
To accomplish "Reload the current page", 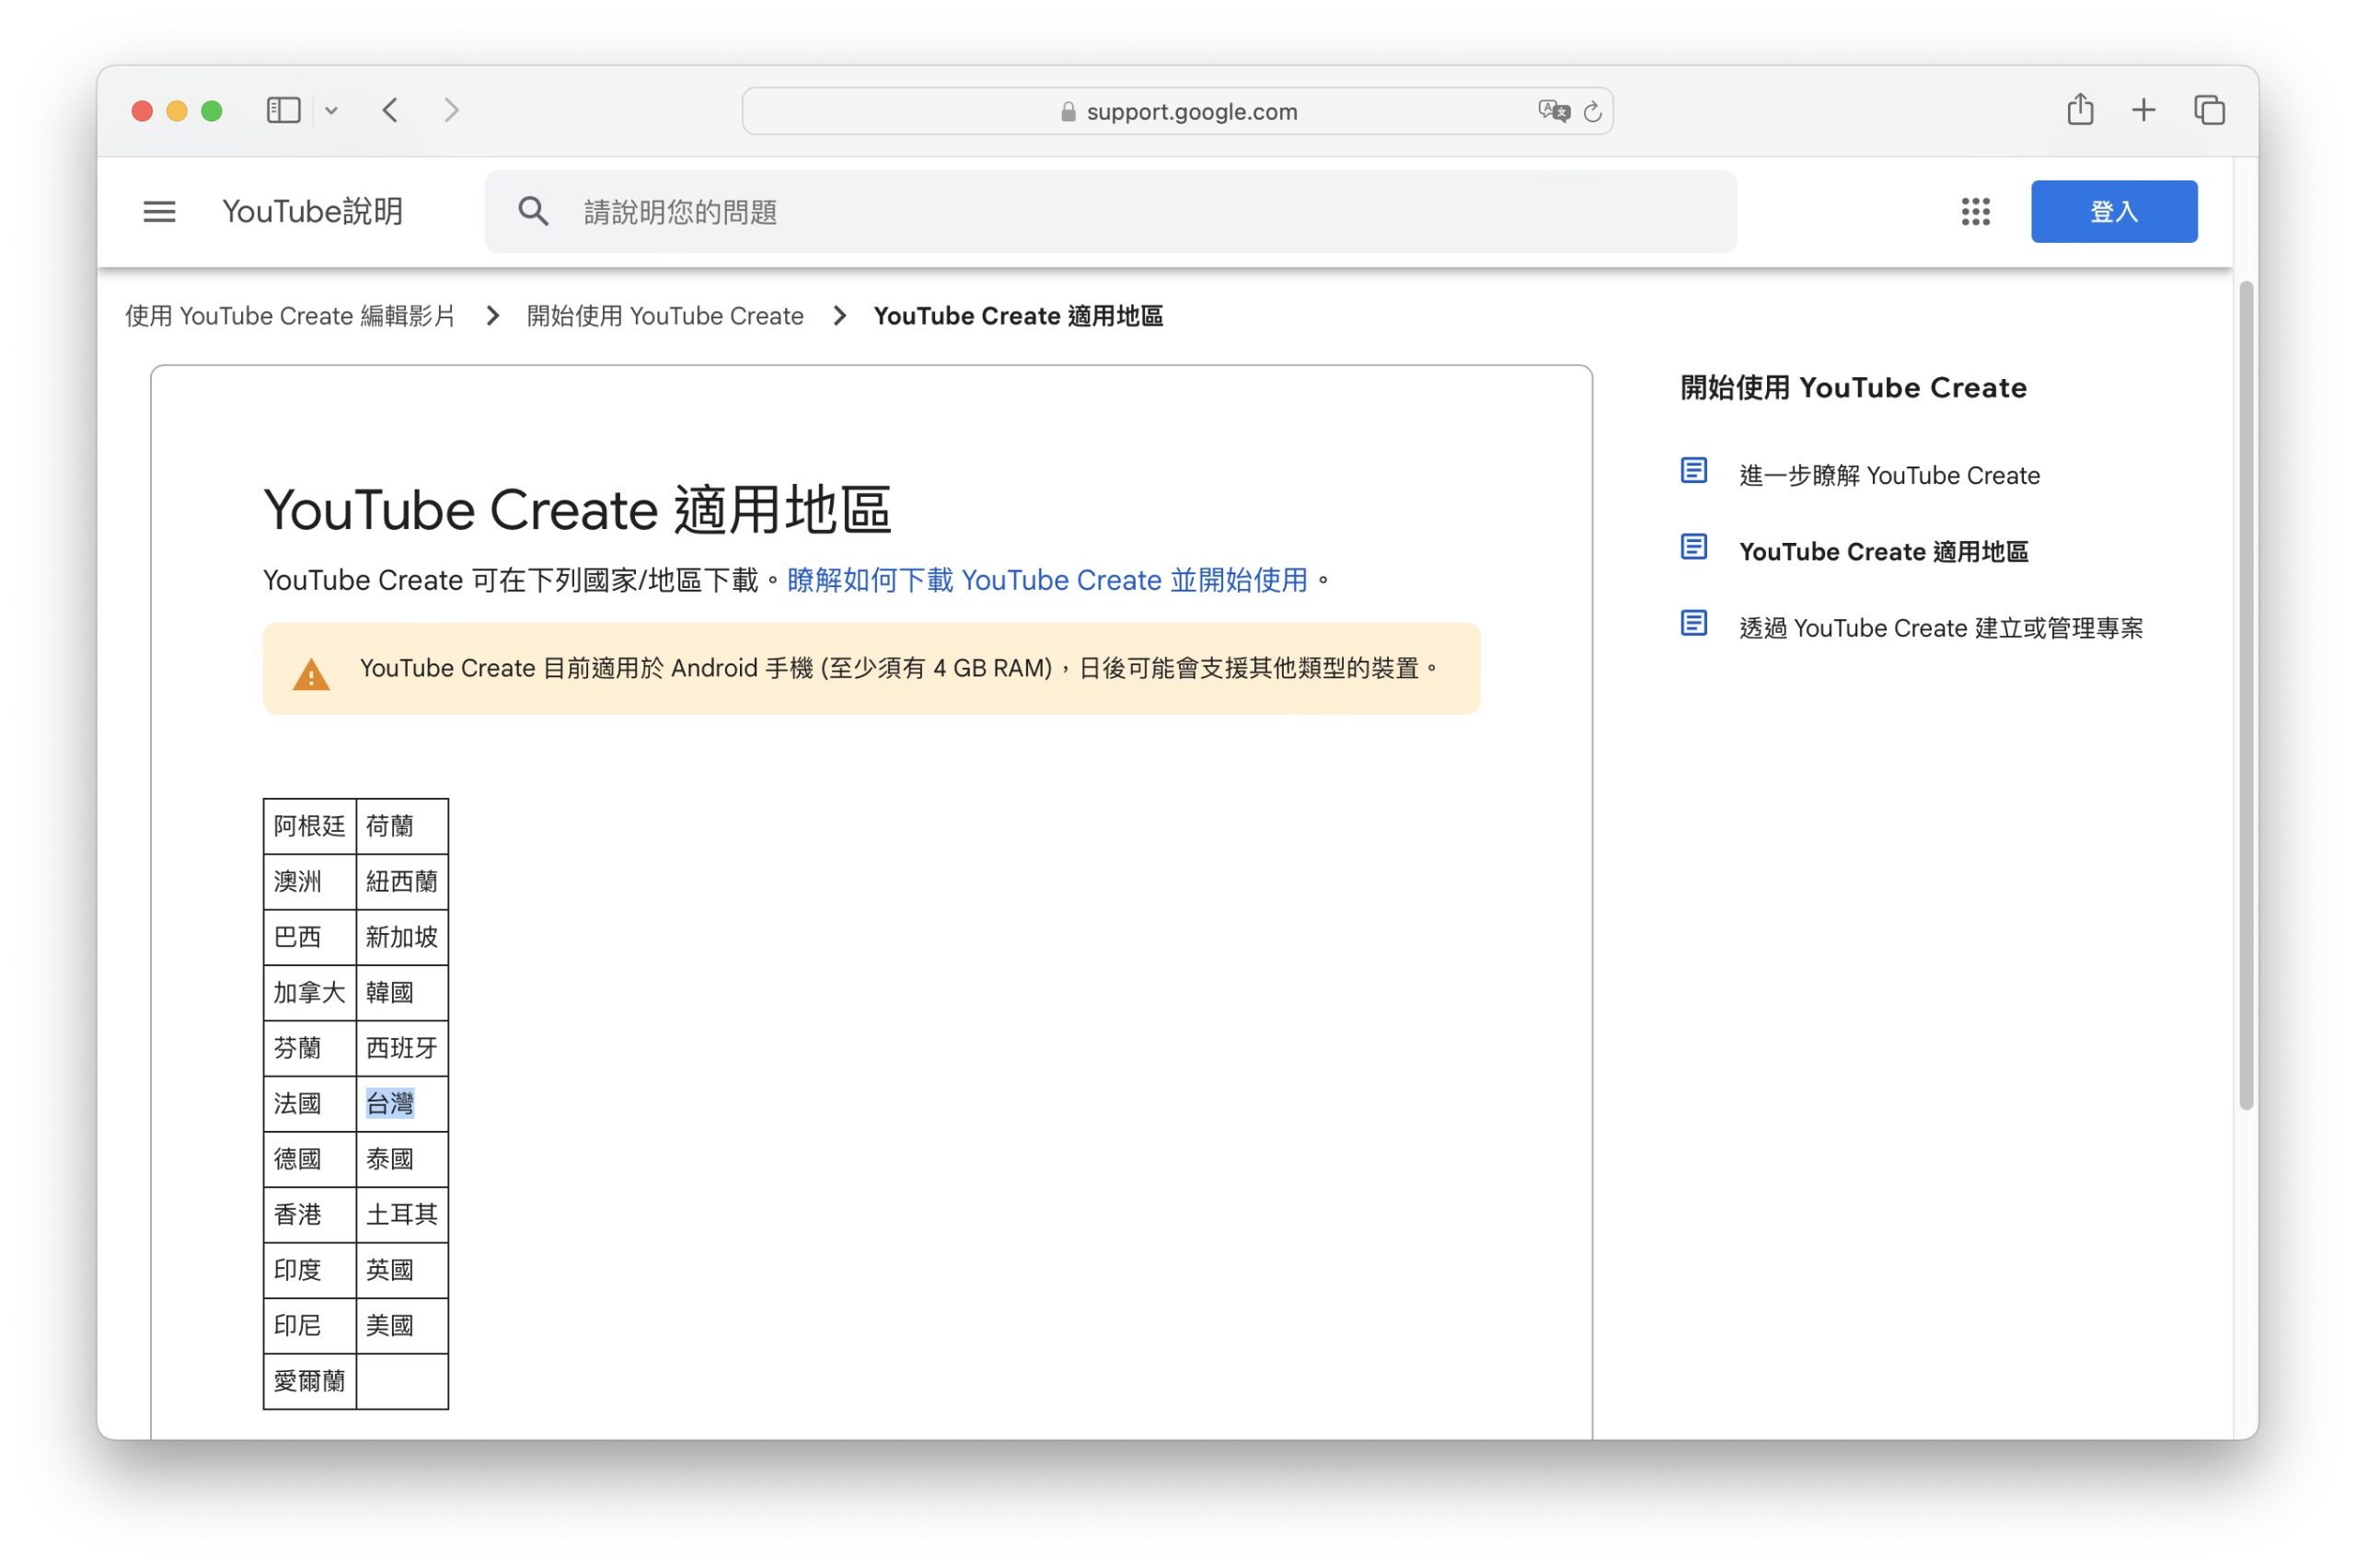I will point(1592,111).
